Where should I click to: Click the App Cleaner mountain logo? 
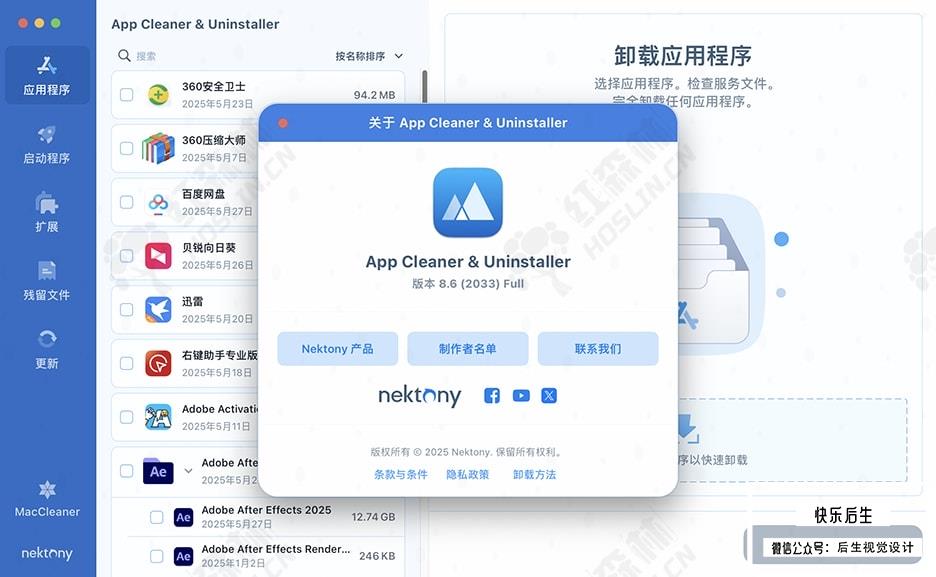tap(467, 202)
